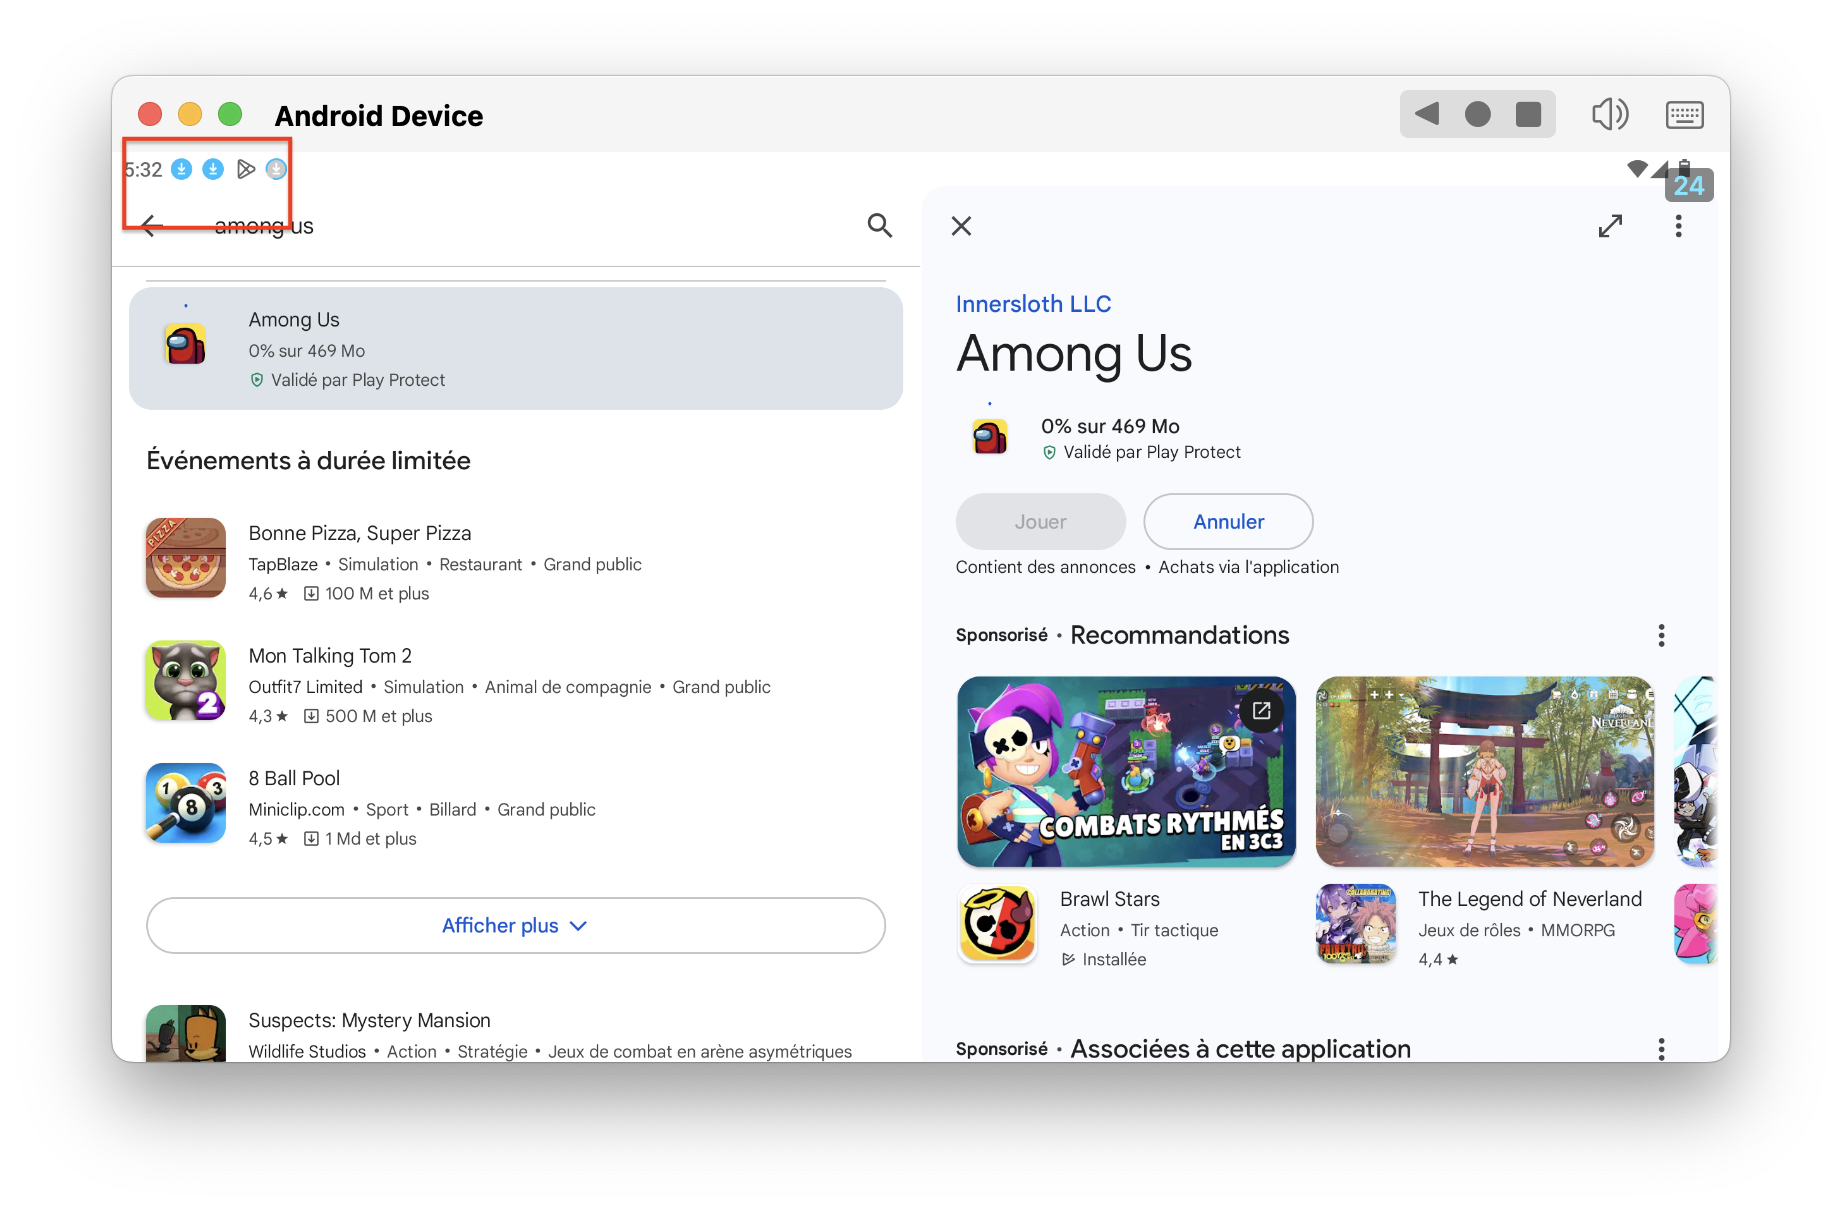Click the disabled Jouer button
Viewport: 1842px width, 1210px height.
[x=1041, y=521]
